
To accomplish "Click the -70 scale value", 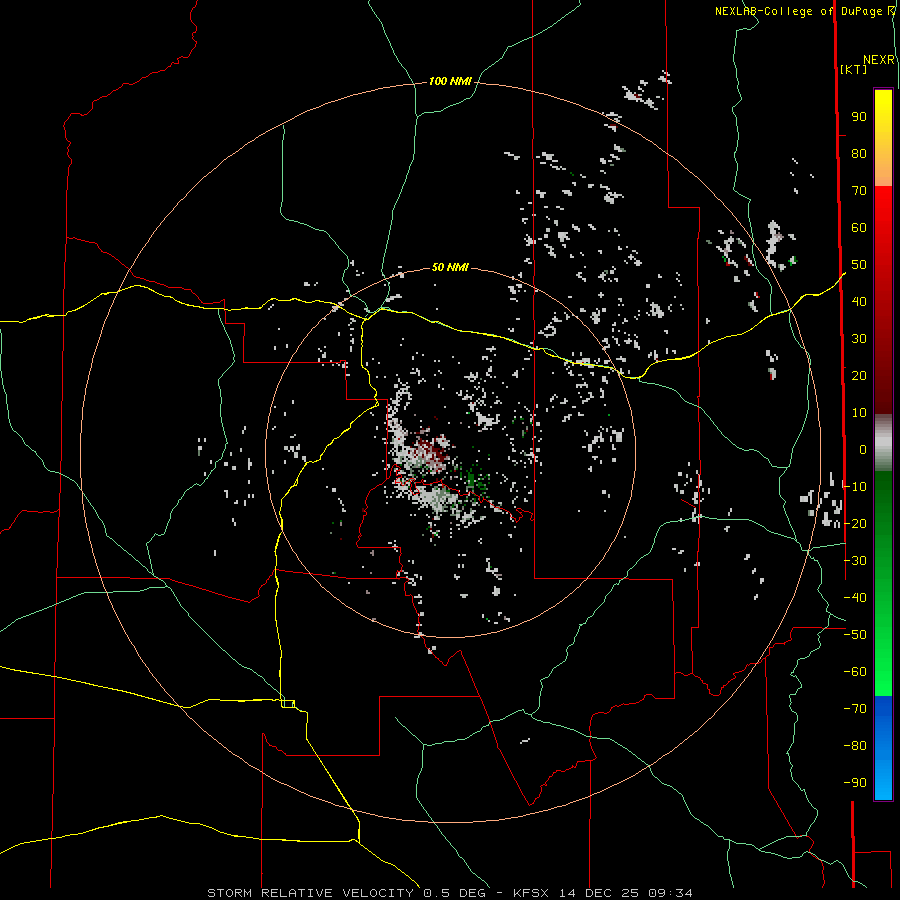I will tap(855, 709).
